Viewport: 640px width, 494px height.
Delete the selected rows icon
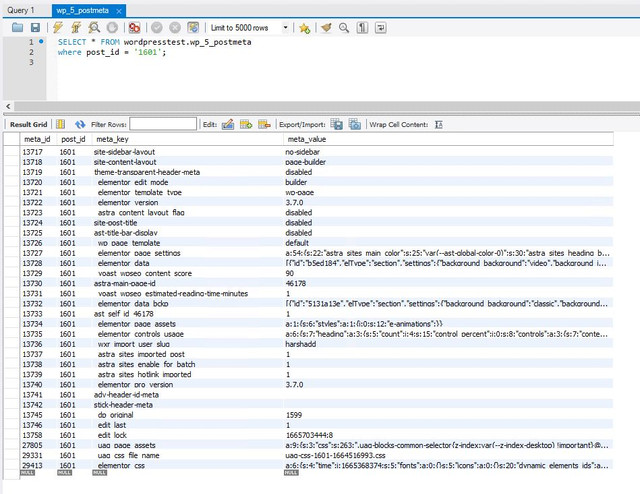264,124
